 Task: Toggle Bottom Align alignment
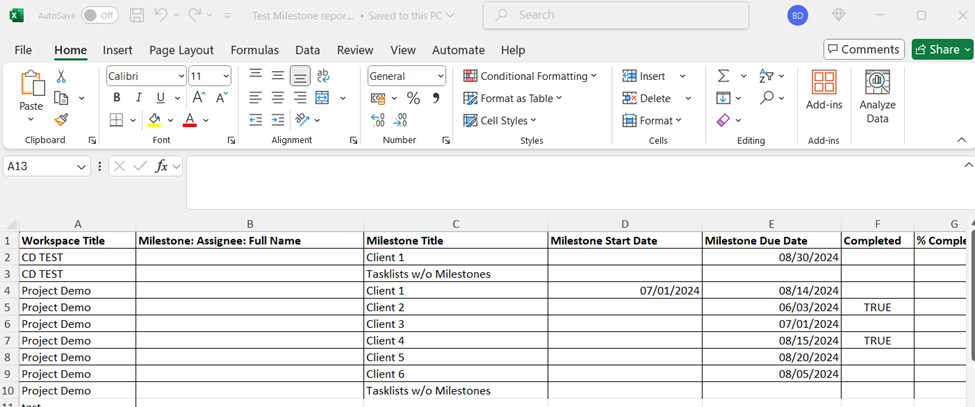pos(300,76)
